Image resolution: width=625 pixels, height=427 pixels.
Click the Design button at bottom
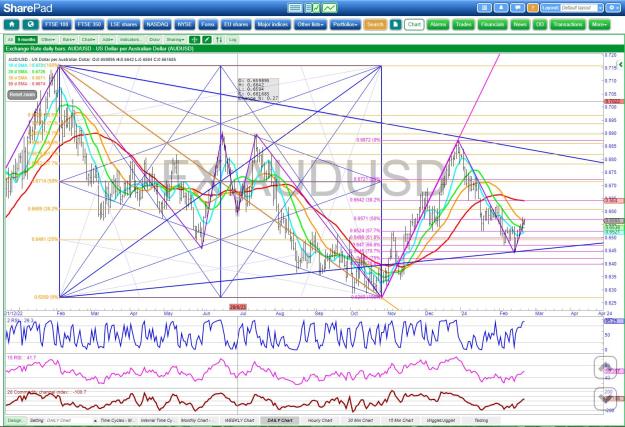(15, 420)
